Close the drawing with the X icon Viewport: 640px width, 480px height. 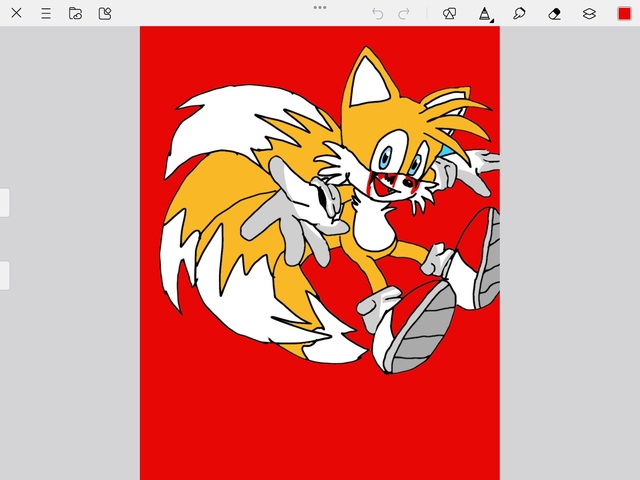click(16, 13)
